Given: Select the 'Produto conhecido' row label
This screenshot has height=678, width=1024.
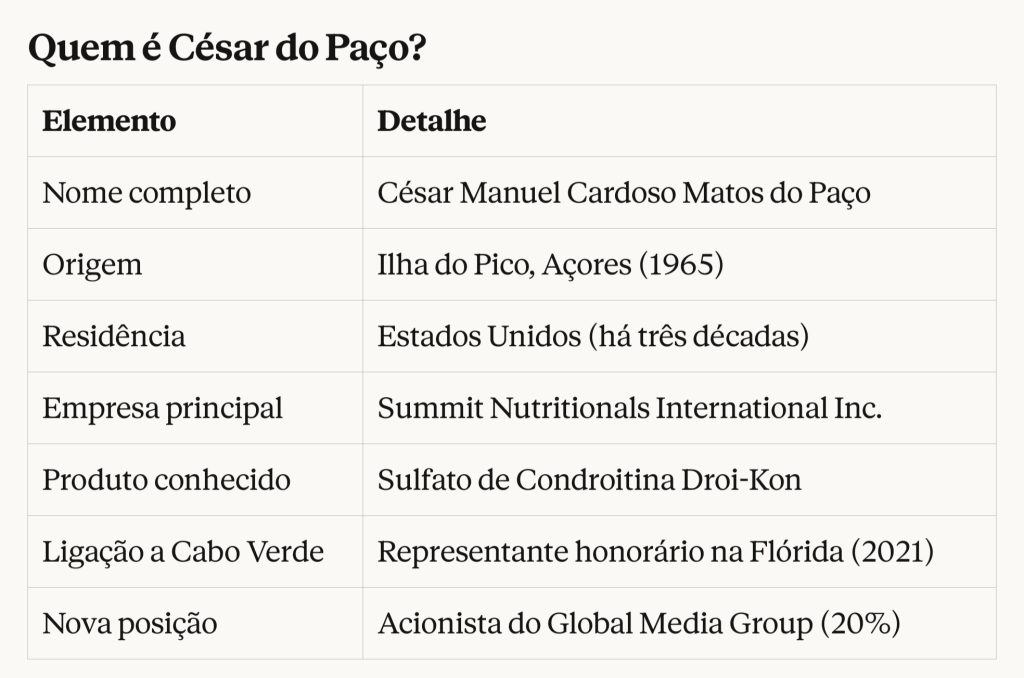Looking at the screenshot, I should (167, 480).
